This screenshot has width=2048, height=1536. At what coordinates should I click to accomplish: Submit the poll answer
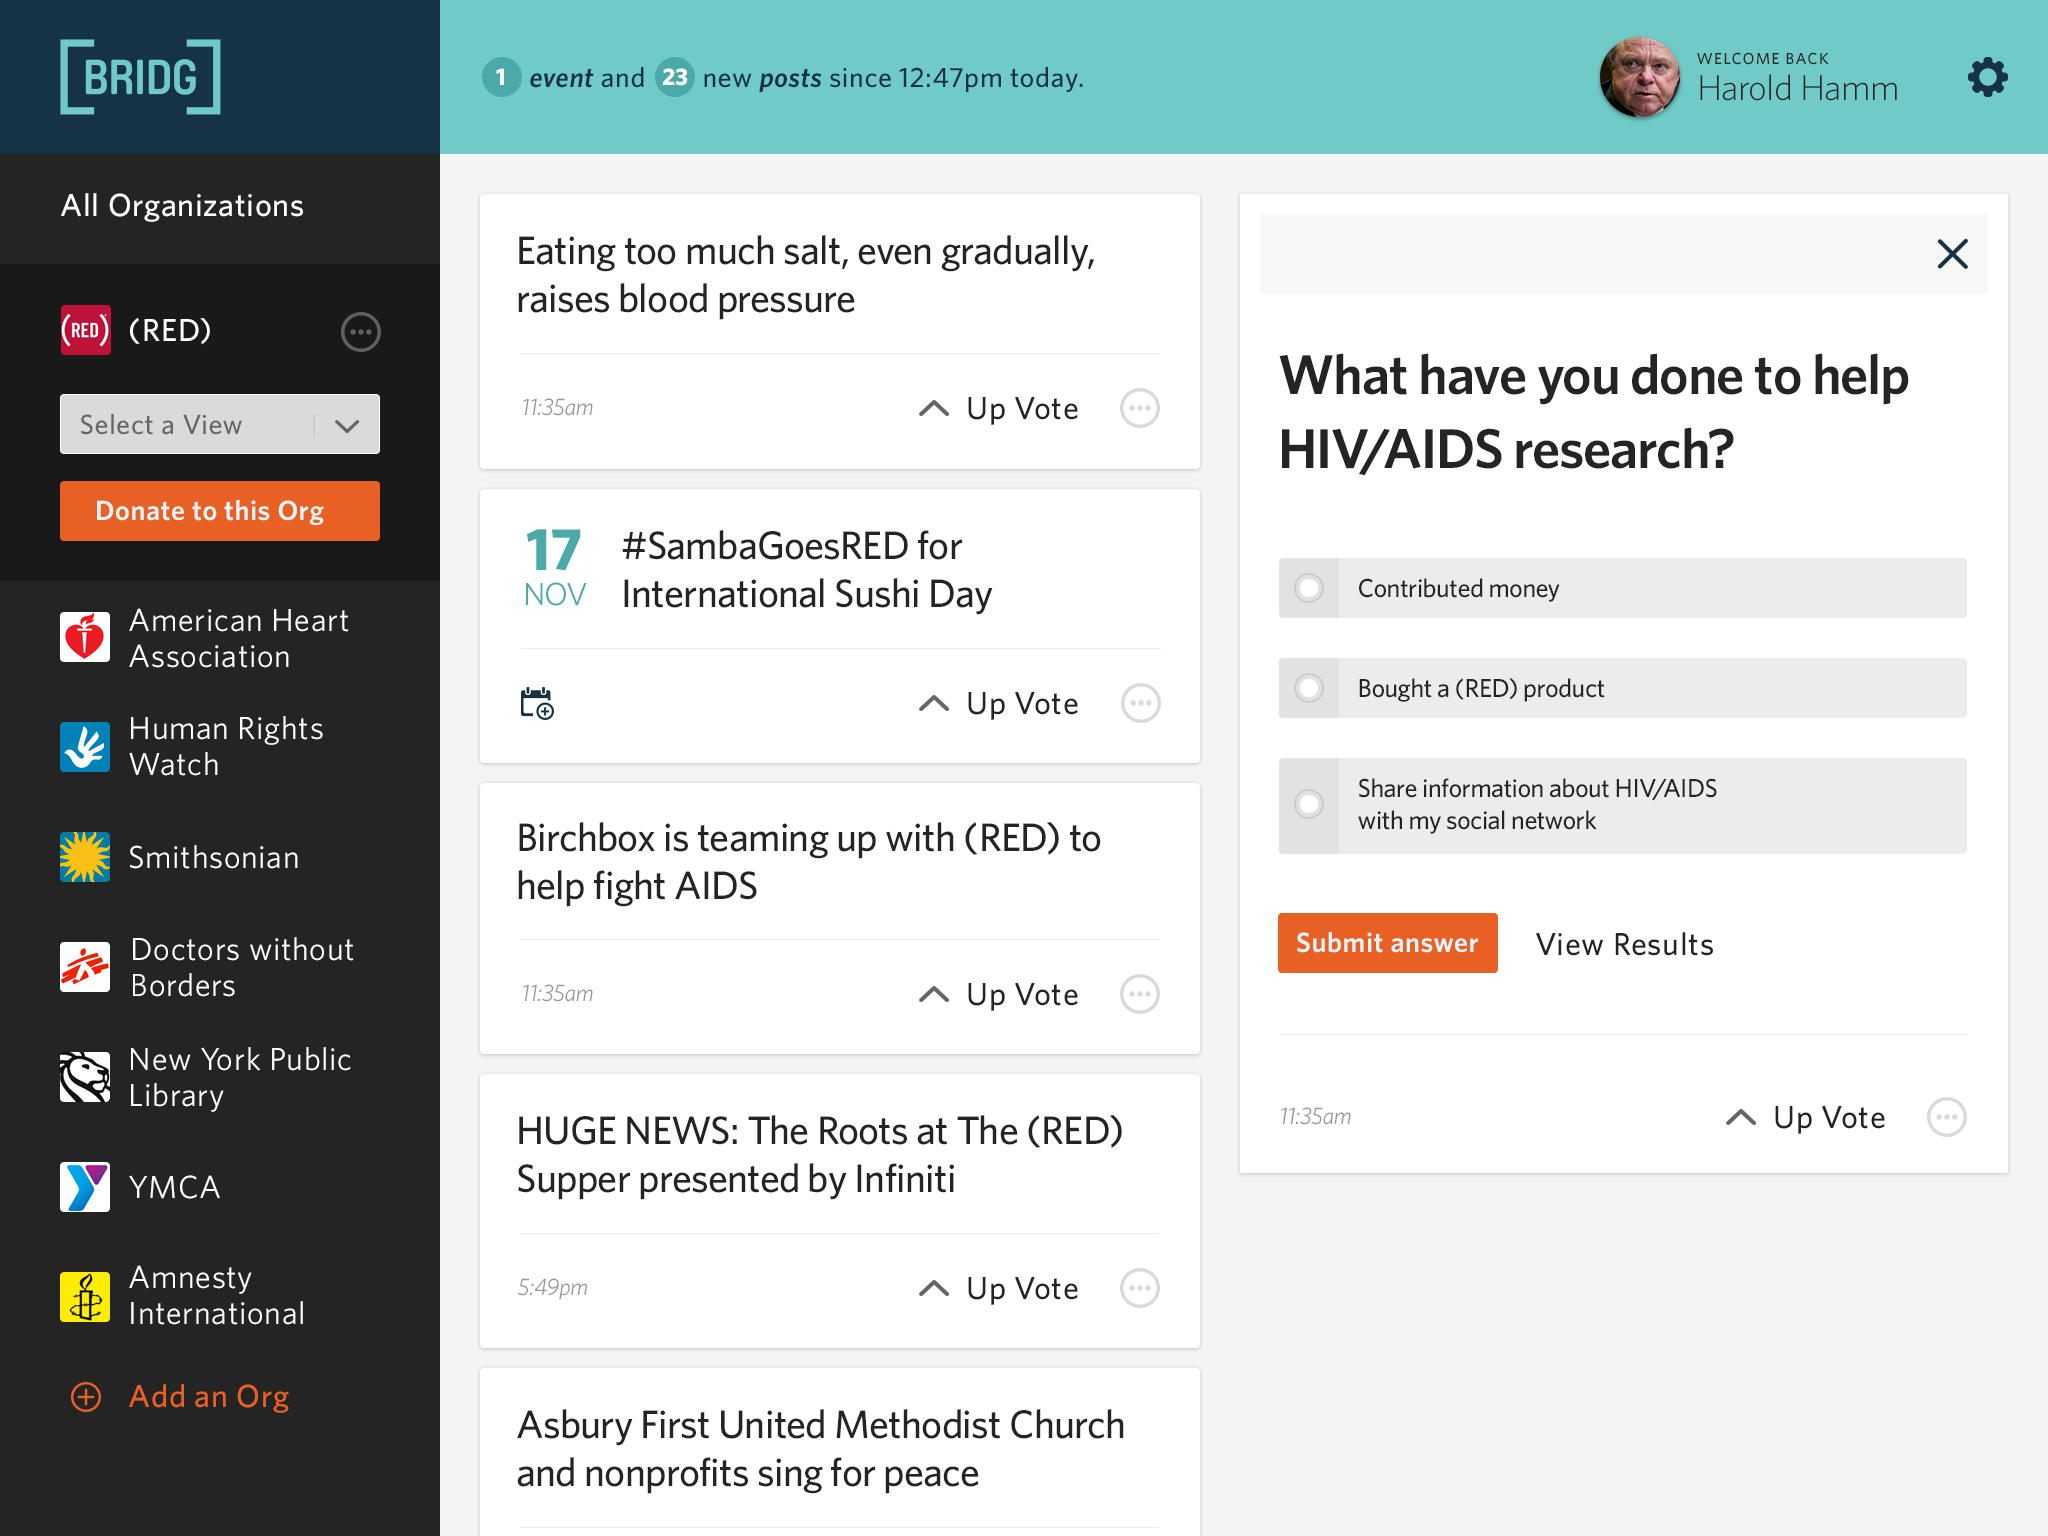(1387, 943)
